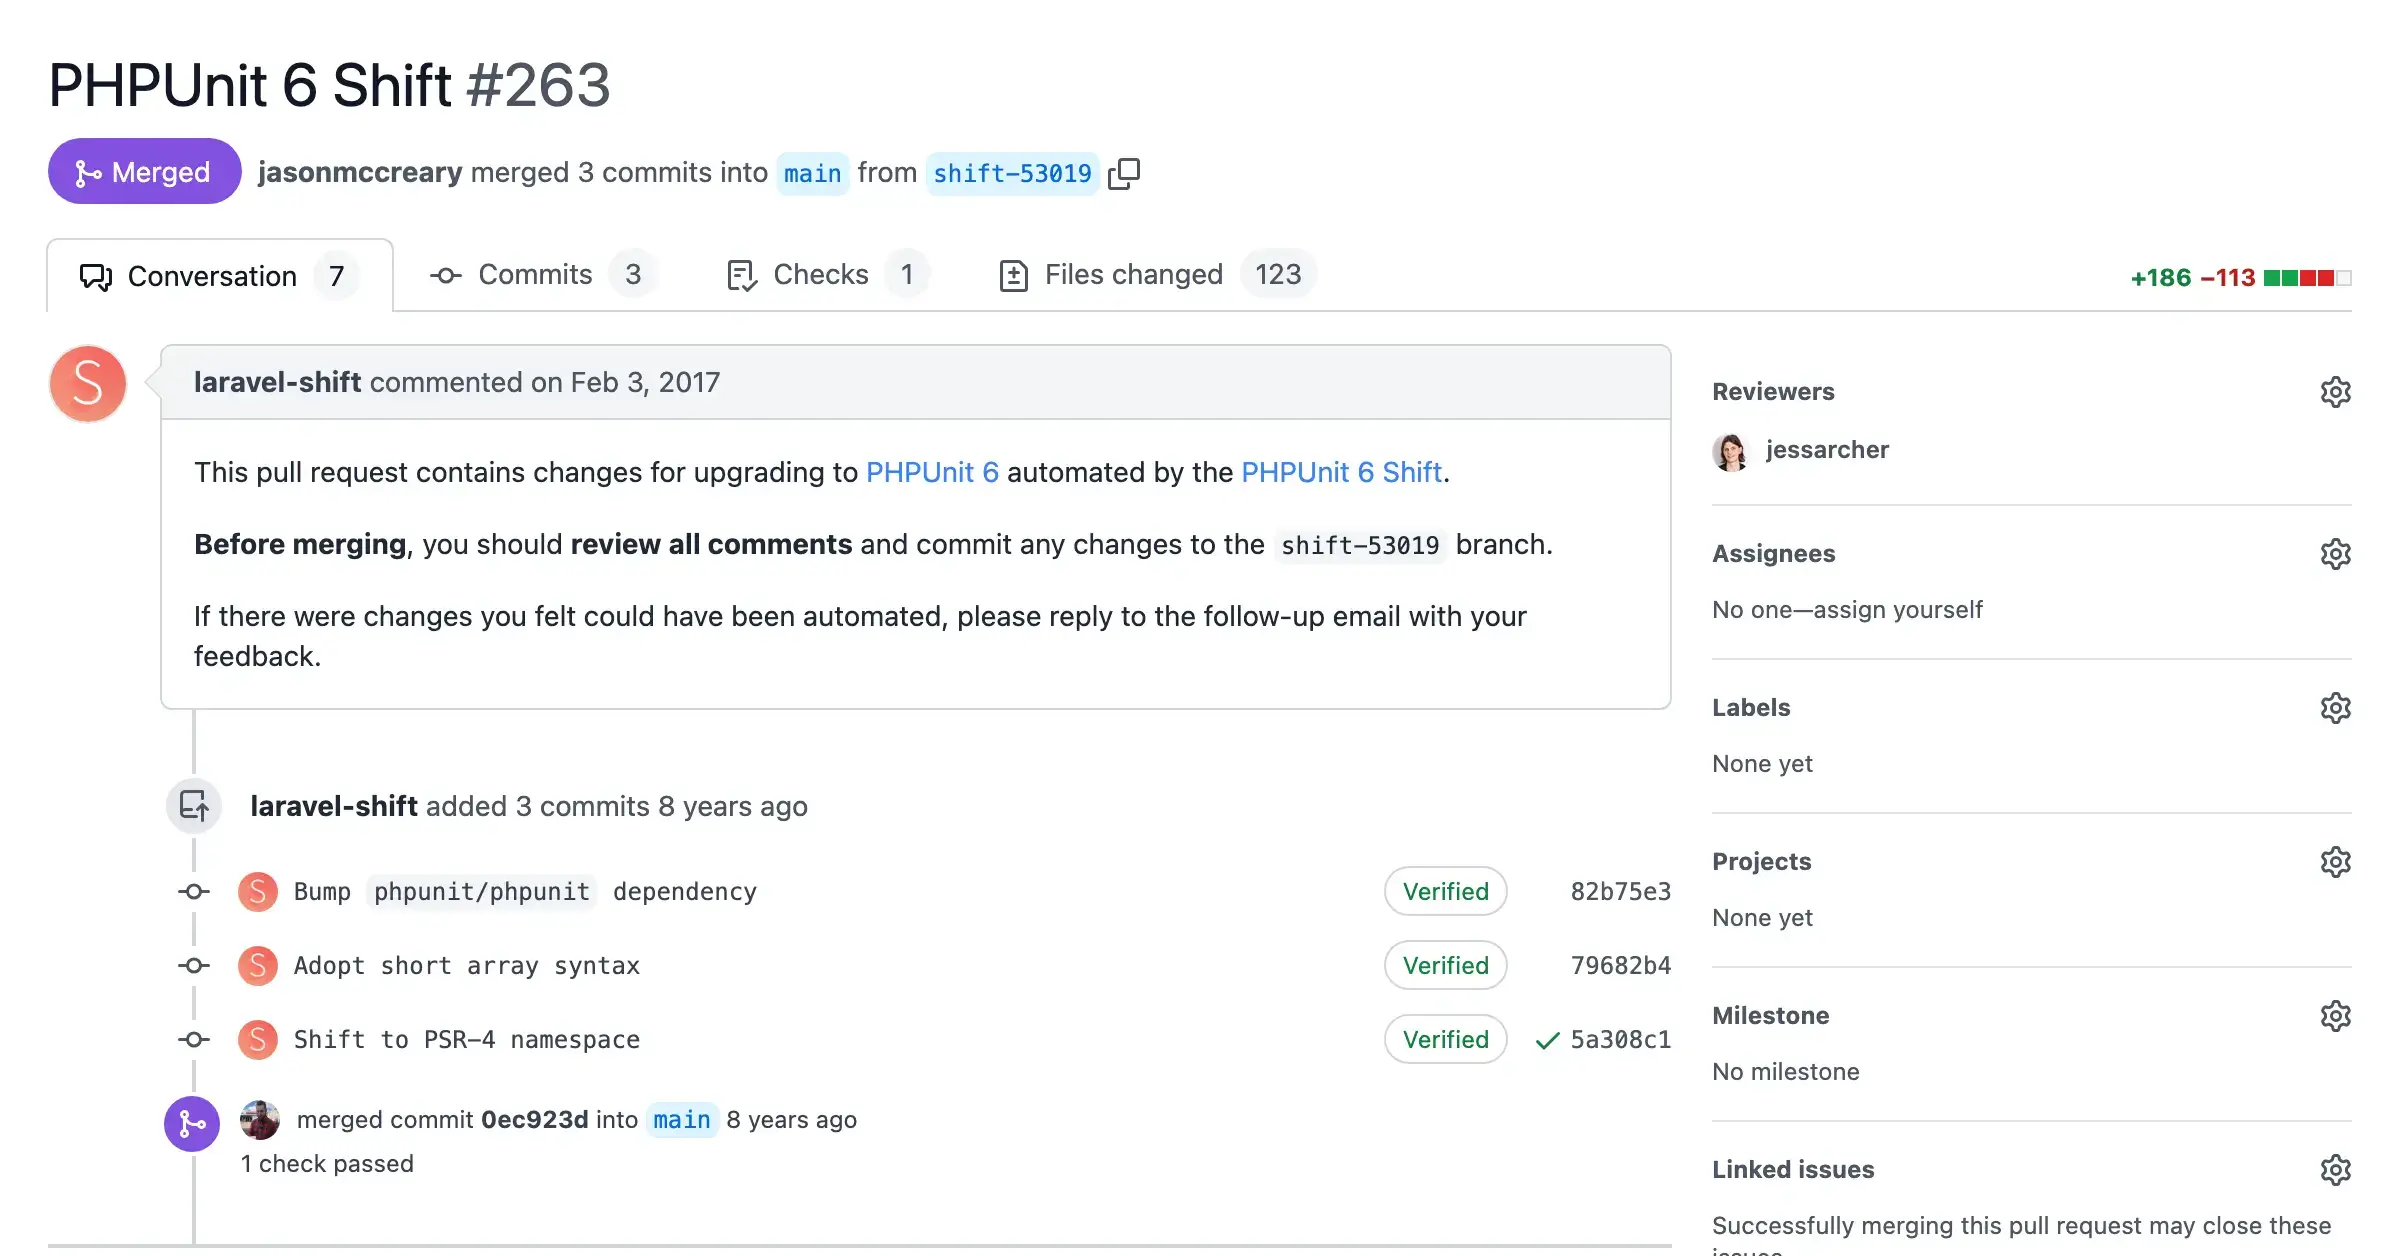
Task: Show the merged commit author avatar
Action: (258, 1120)
